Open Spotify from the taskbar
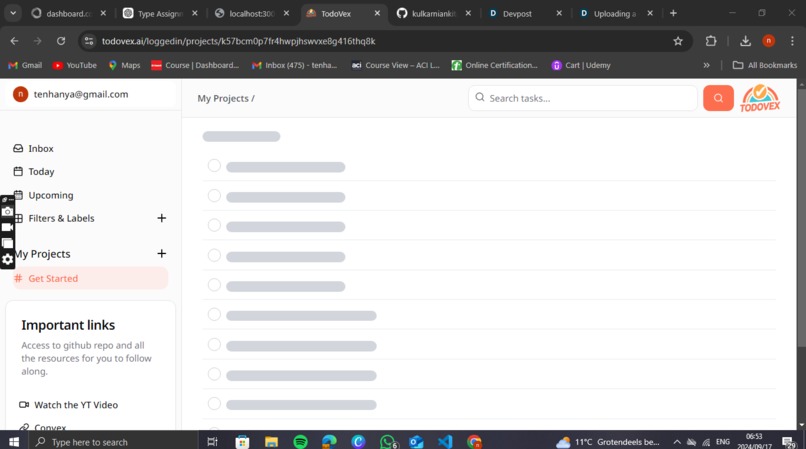Screen dimensions: 806x449 tap(300, 442)
